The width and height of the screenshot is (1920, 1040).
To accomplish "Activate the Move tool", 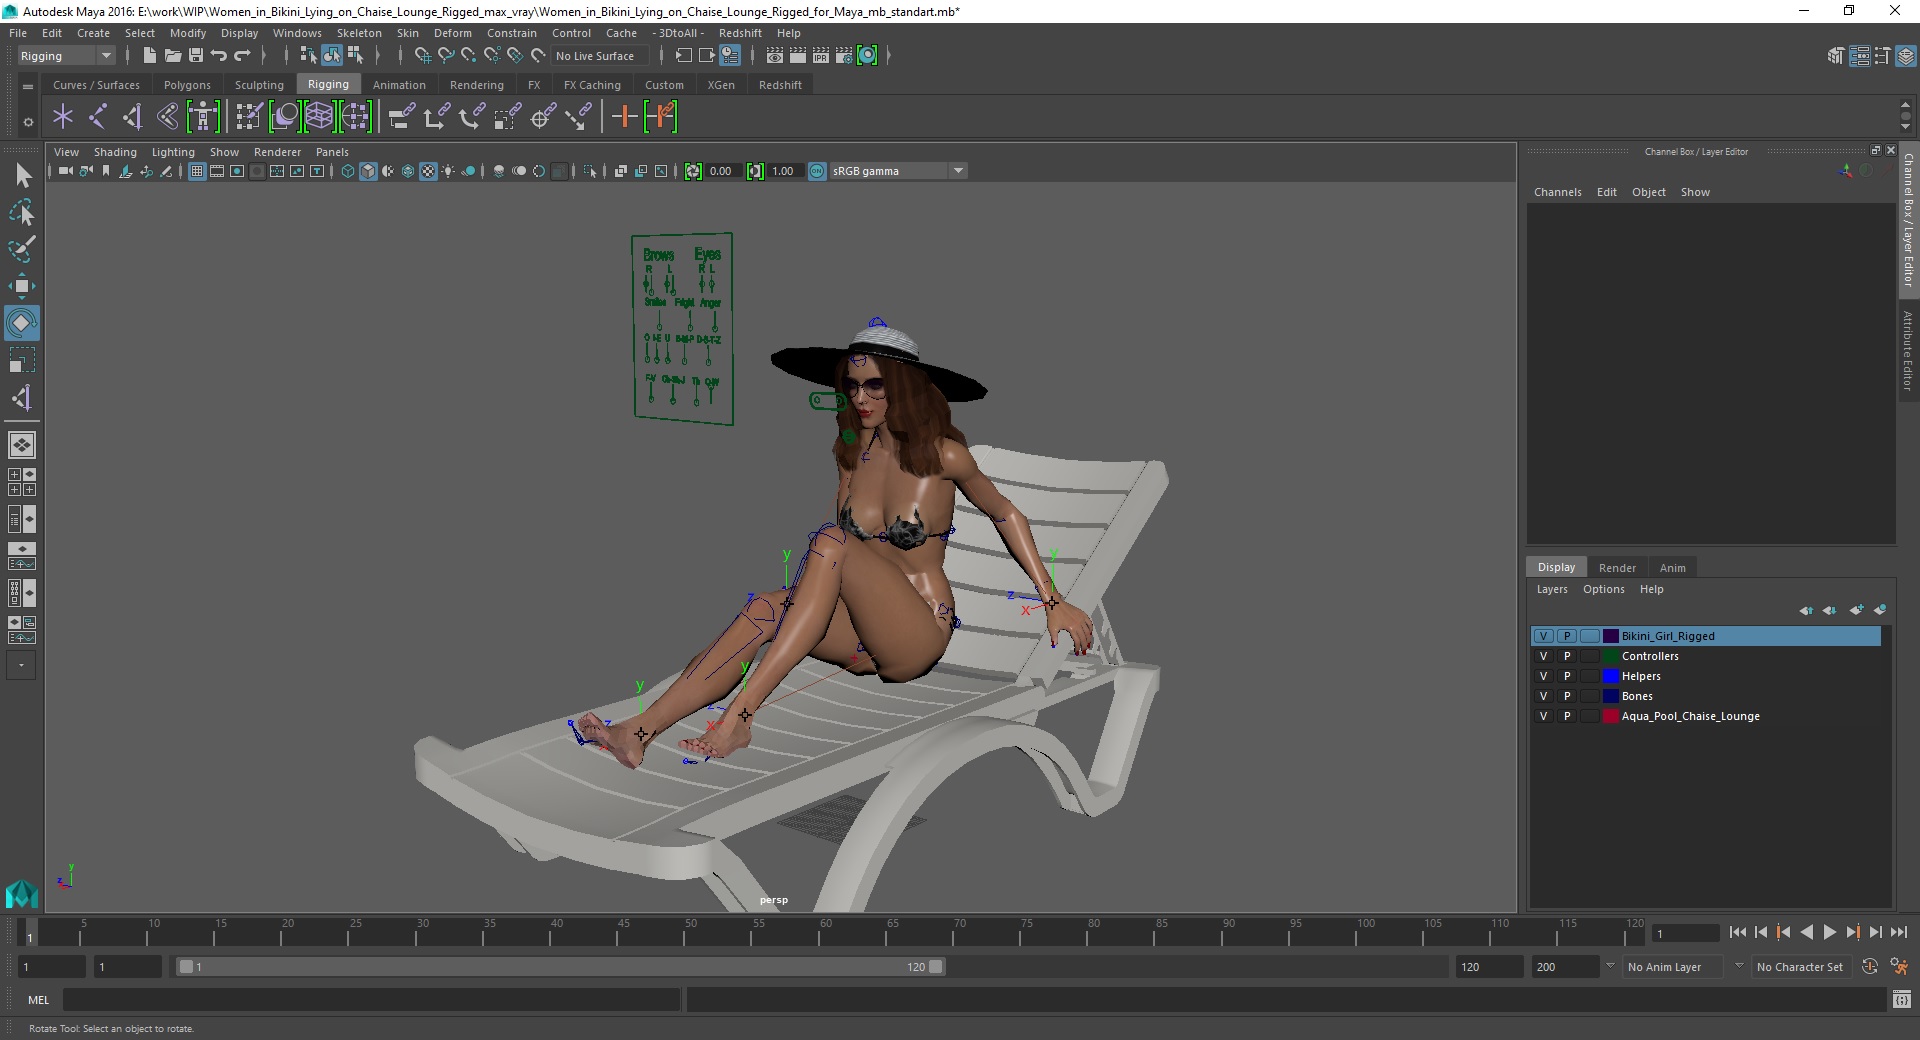I will click(22, 286).
